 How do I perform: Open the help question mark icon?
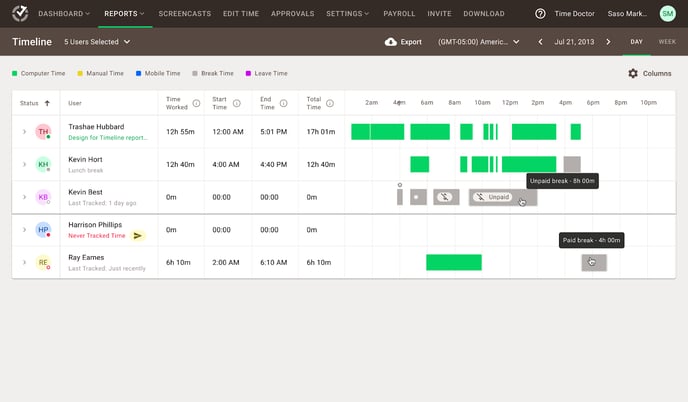coord(540,14)
